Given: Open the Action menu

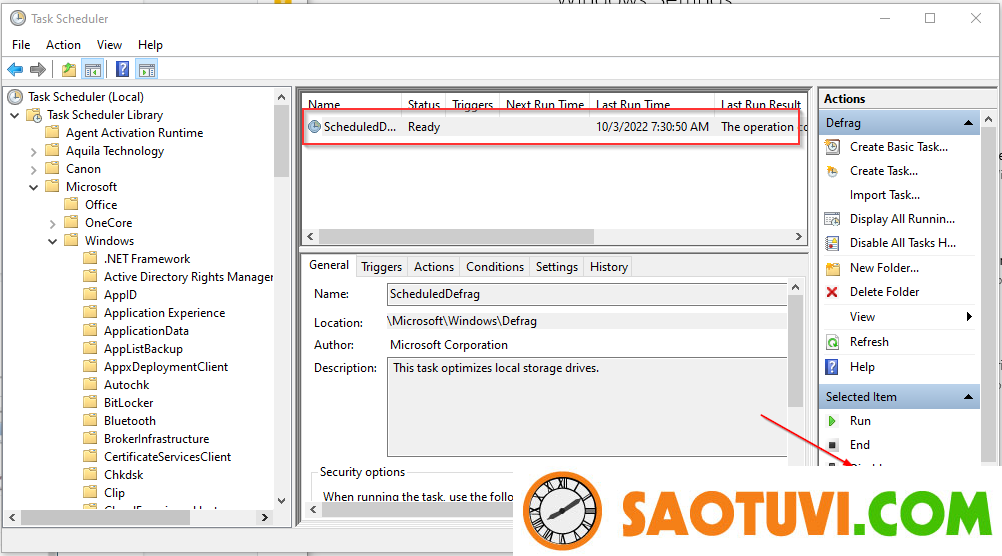Looking at the screenshot, I should [x=63, y=45].
